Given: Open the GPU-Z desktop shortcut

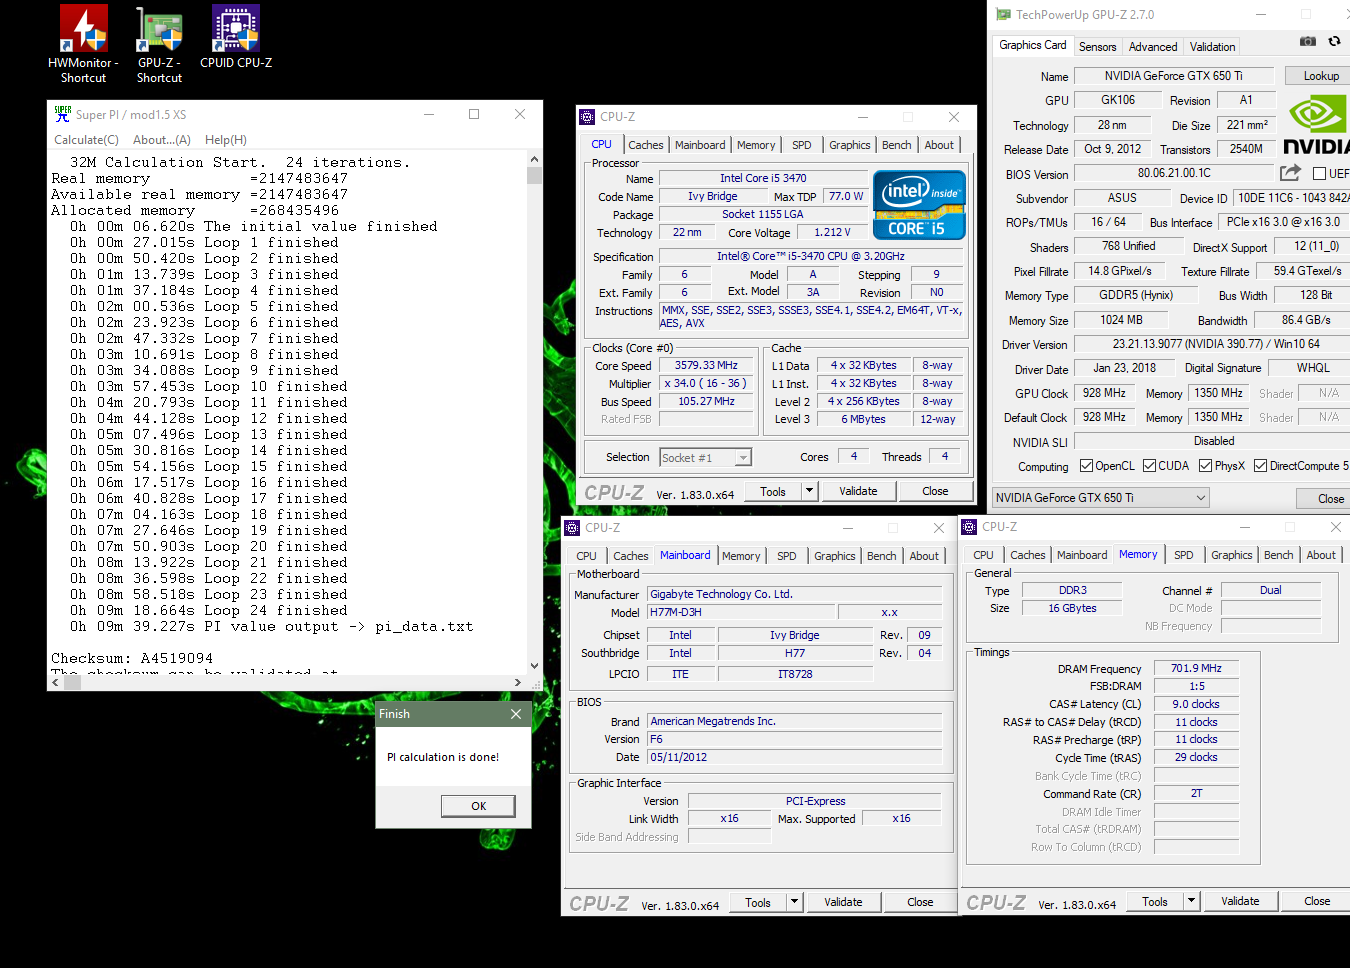Looking at the screenshot, I should pyautogui.click(x=159, y=44).
